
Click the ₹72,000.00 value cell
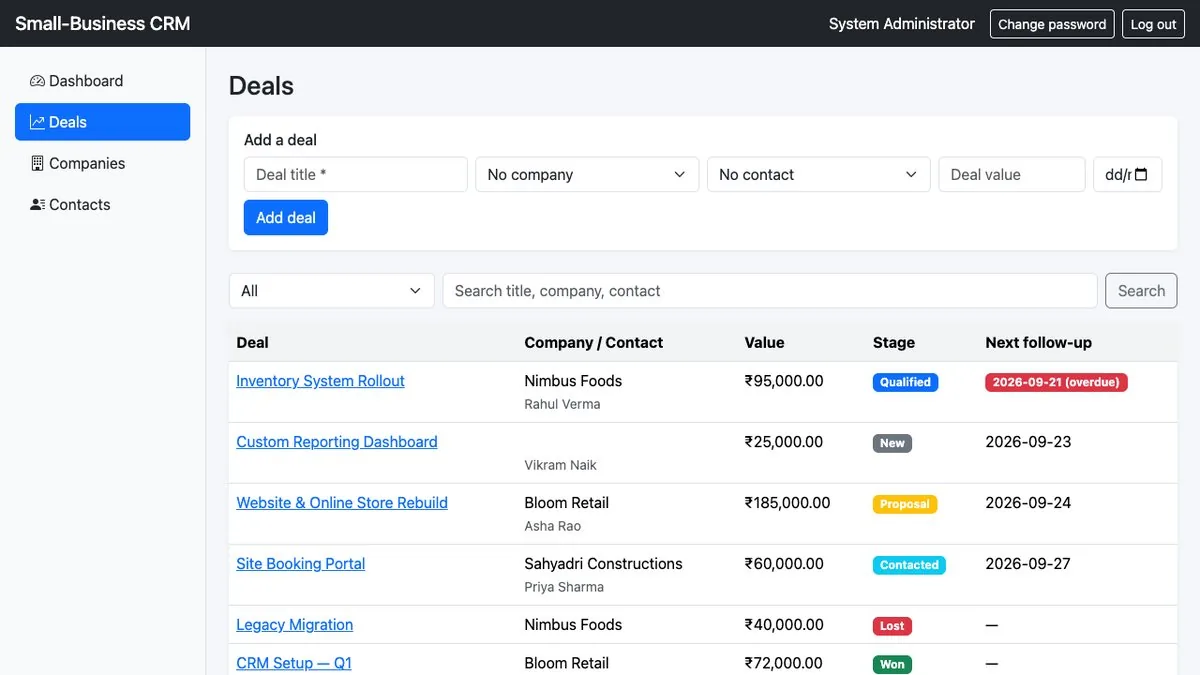pyautogui.click(x=784, y=663)
